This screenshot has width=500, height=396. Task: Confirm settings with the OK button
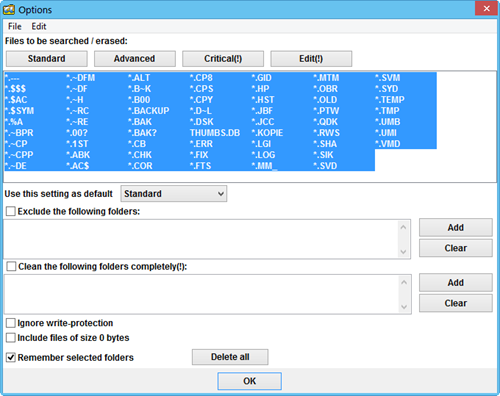(x=249, y=381)
